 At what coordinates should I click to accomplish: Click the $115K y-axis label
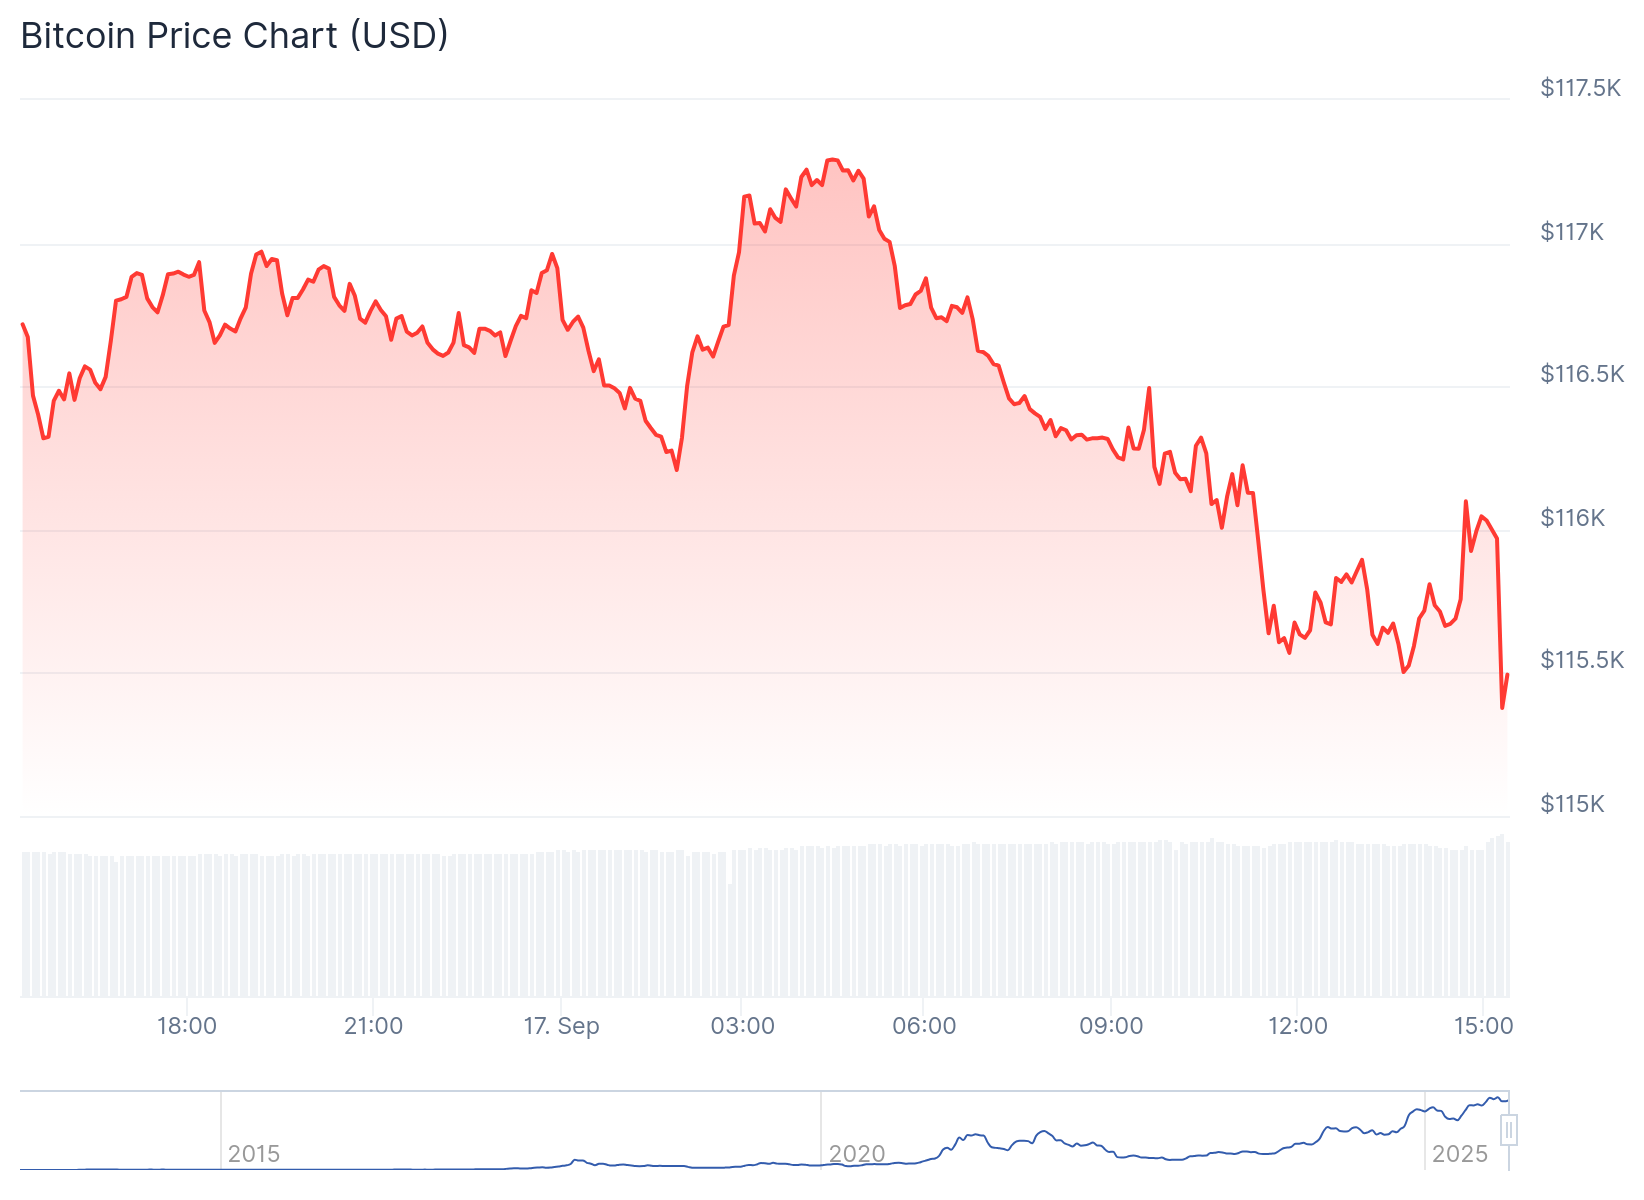point(1572,804)
